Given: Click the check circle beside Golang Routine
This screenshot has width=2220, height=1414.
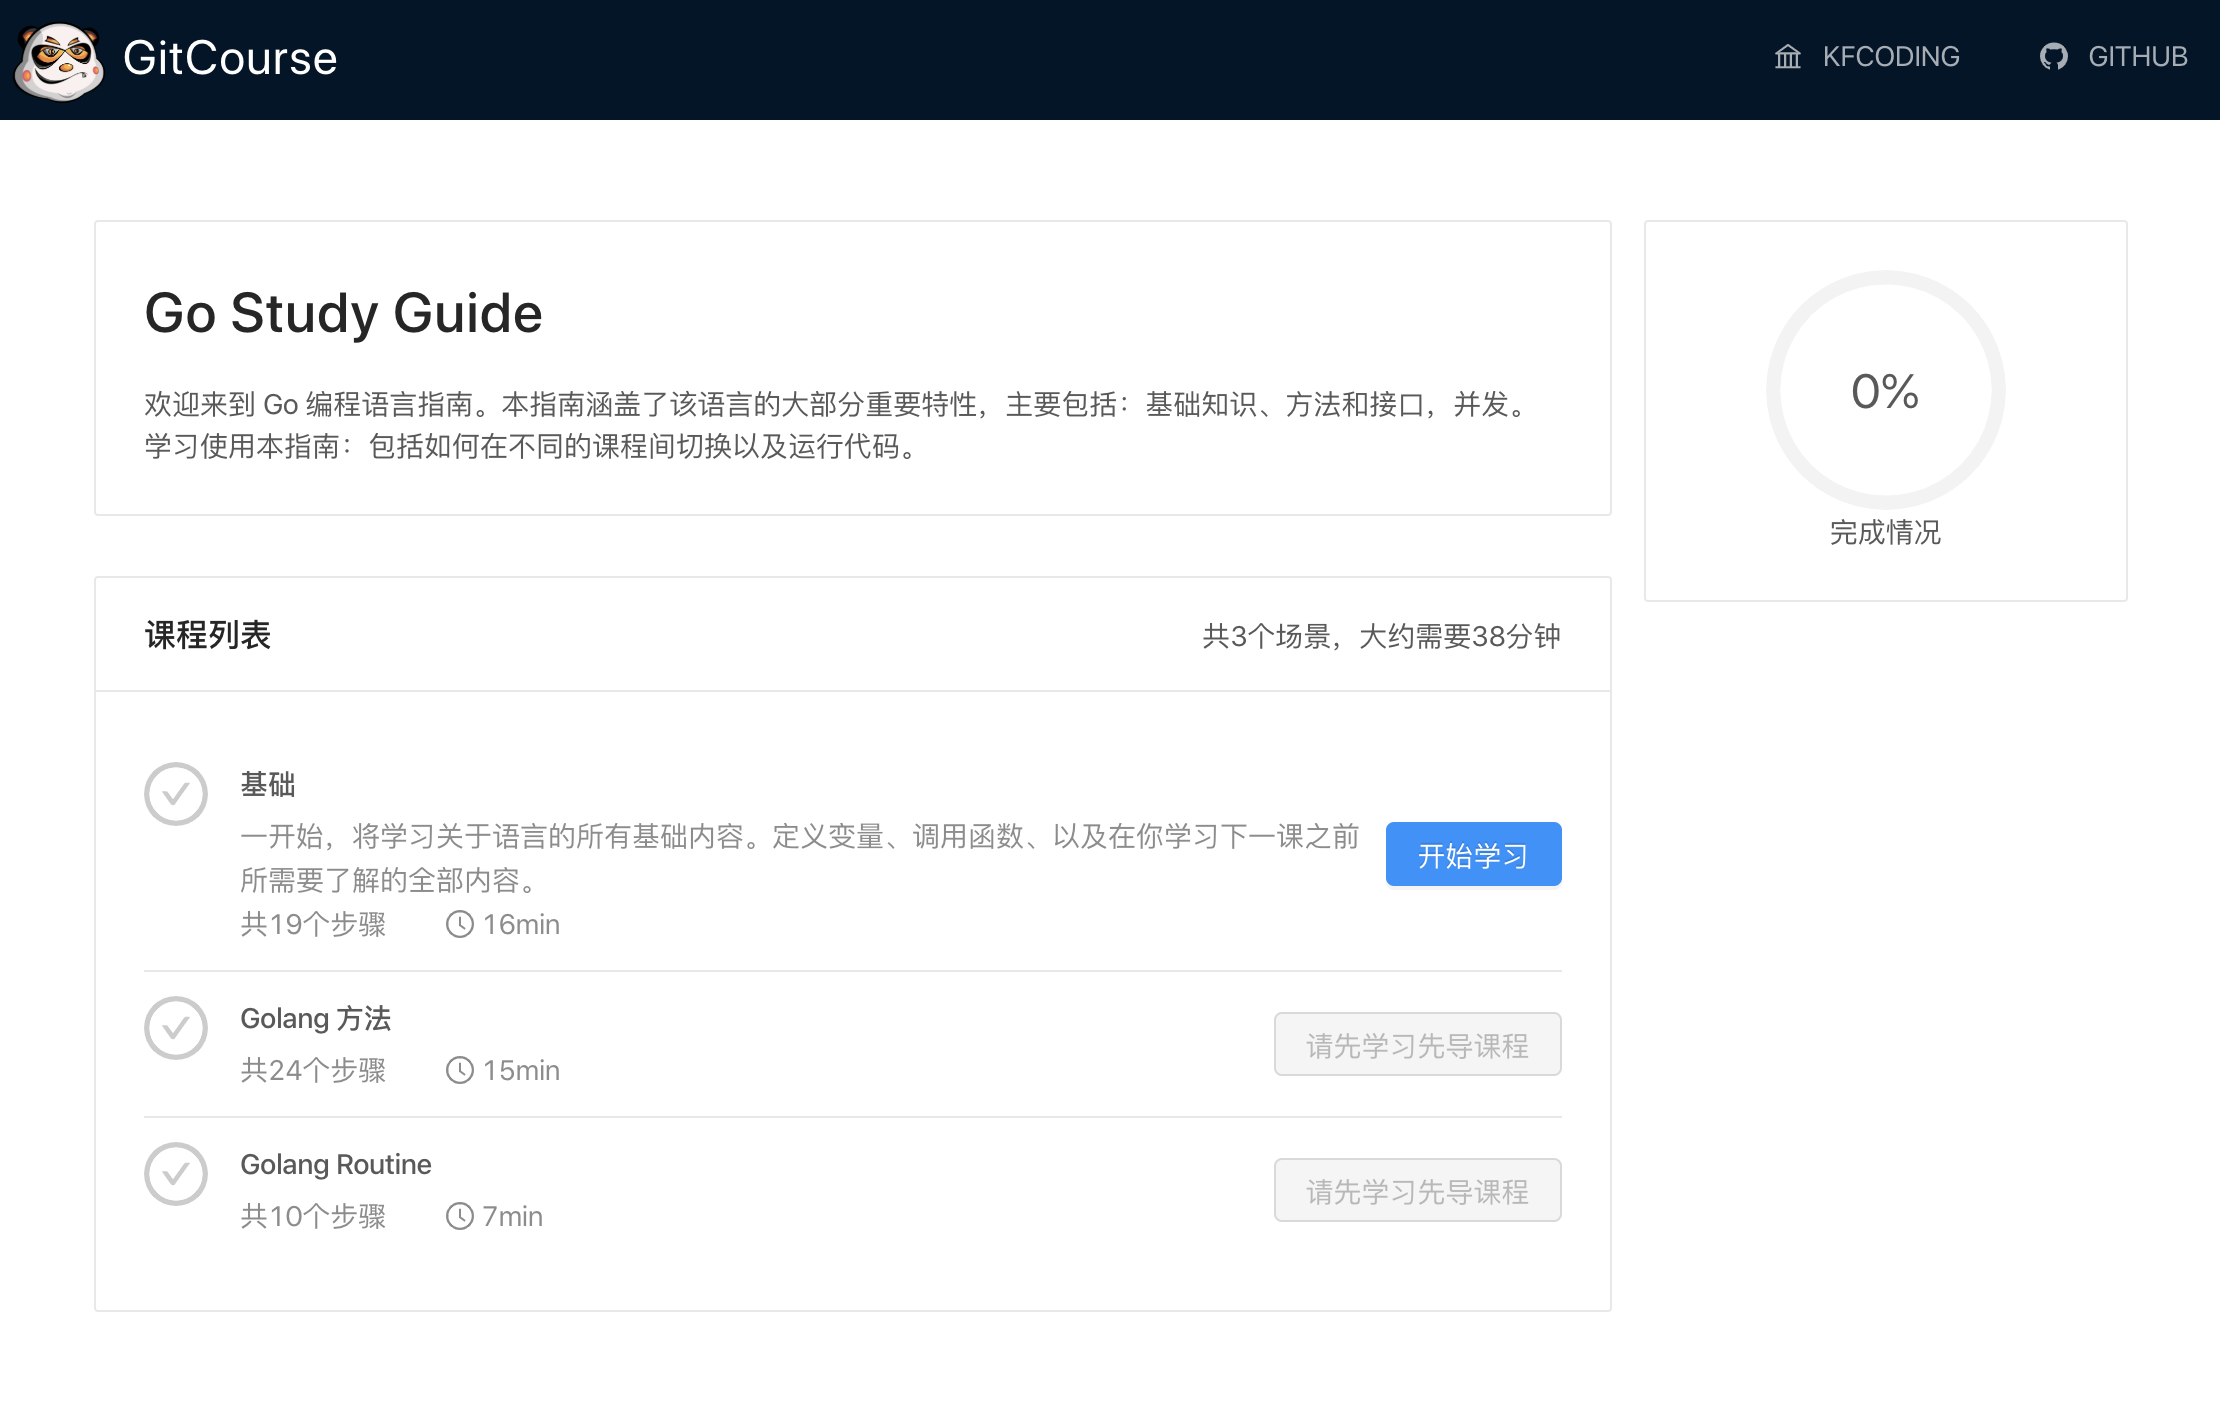Looking at the screenshot, I should point(176,1174).
